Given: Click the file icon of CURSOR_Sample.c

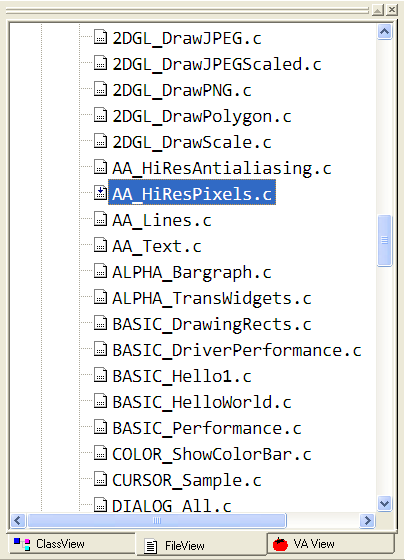Looking at the screenshot, I should (100, 479).
